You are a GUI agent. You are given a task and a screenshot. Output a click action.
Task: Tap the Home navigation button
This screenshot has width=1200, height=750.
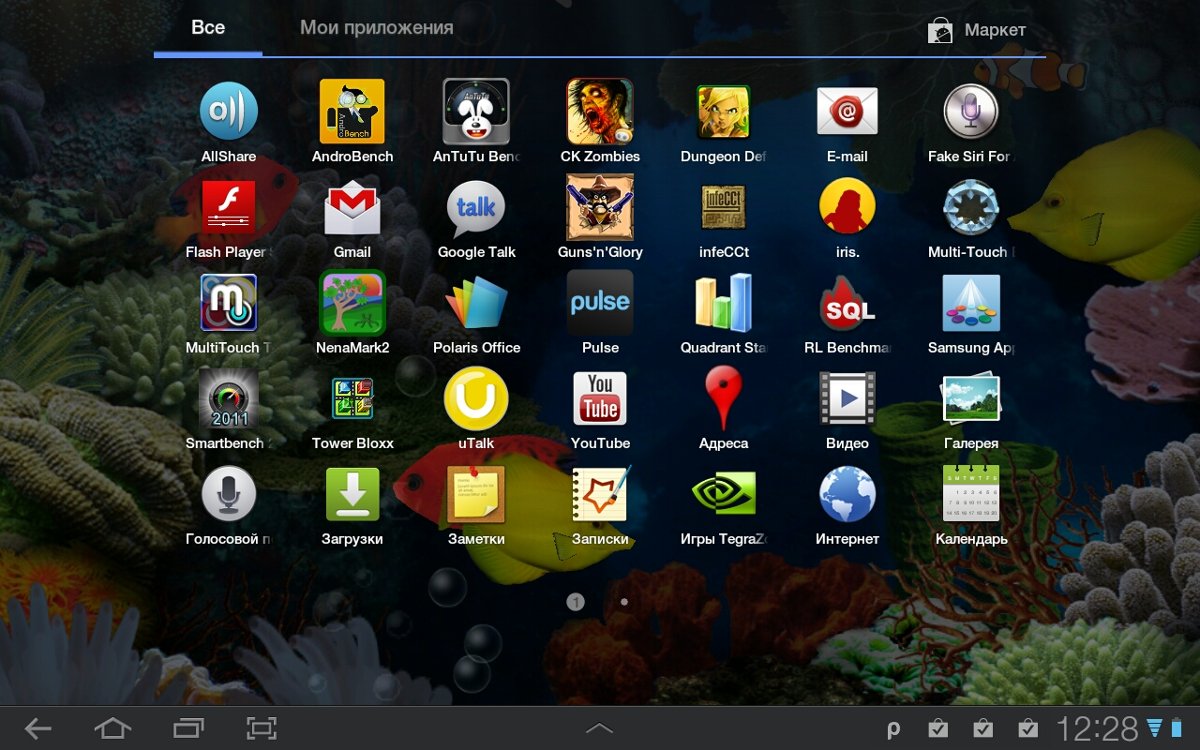[x=112, y=729]
